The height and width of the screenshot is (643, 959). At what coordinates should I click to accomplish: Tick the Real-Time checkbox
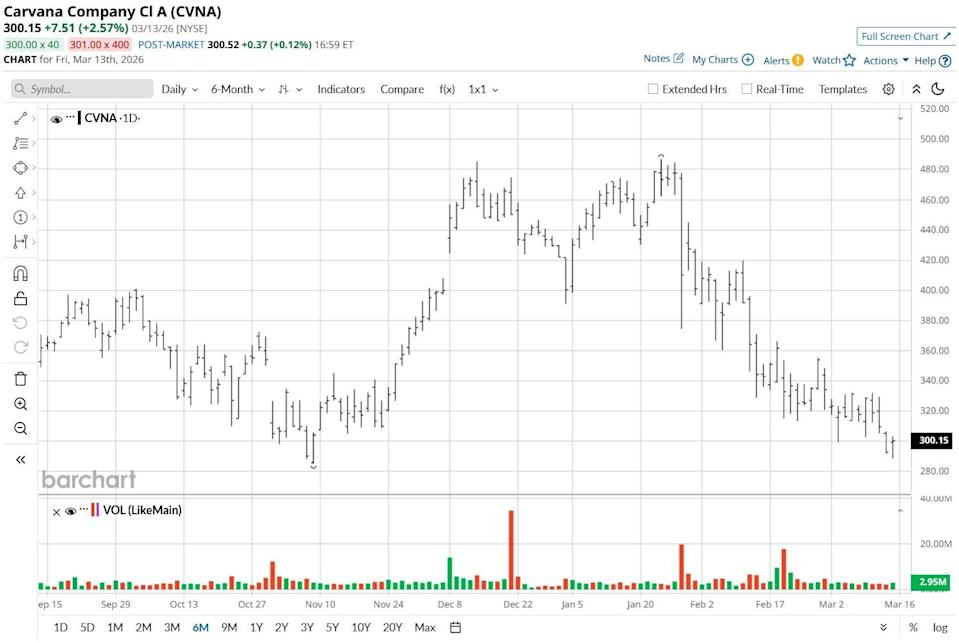(746, 89)
